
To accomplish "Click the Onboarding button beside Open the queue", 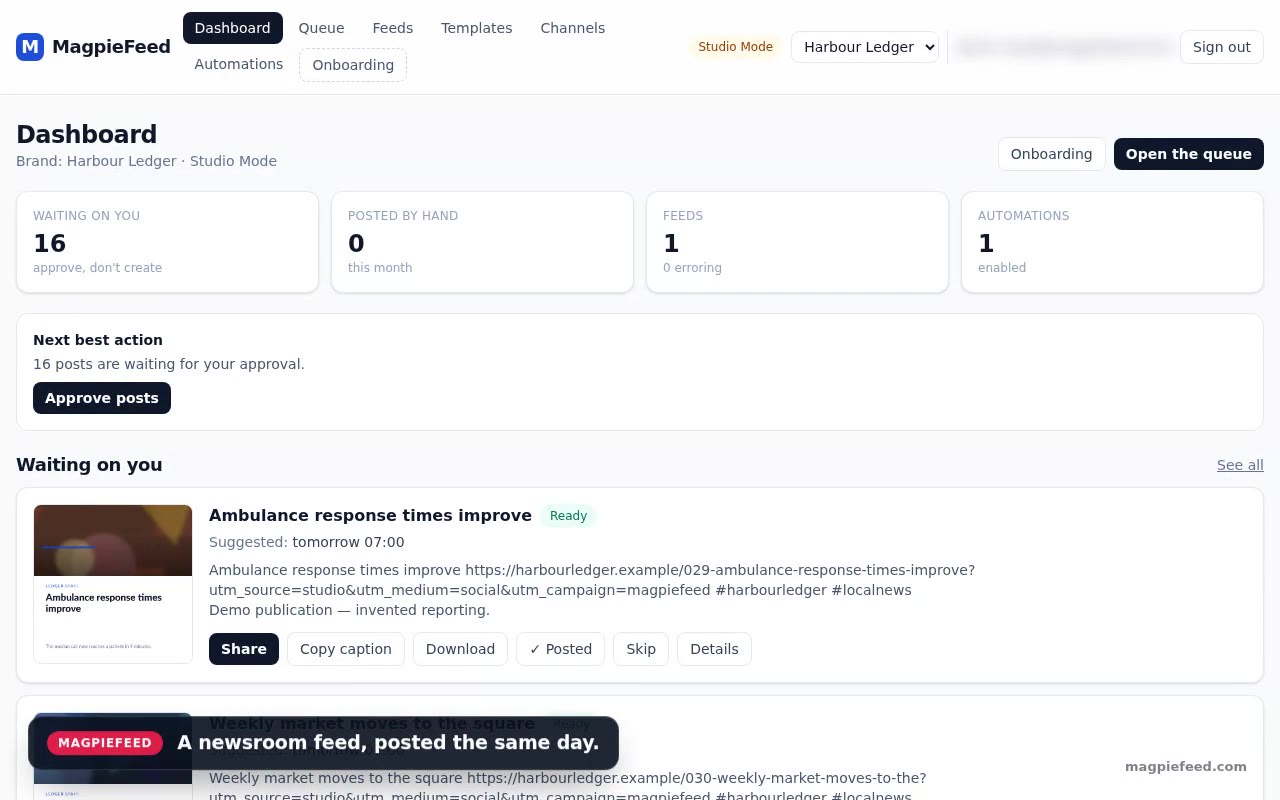I will pyautogui.click(x=1051, y=154).
